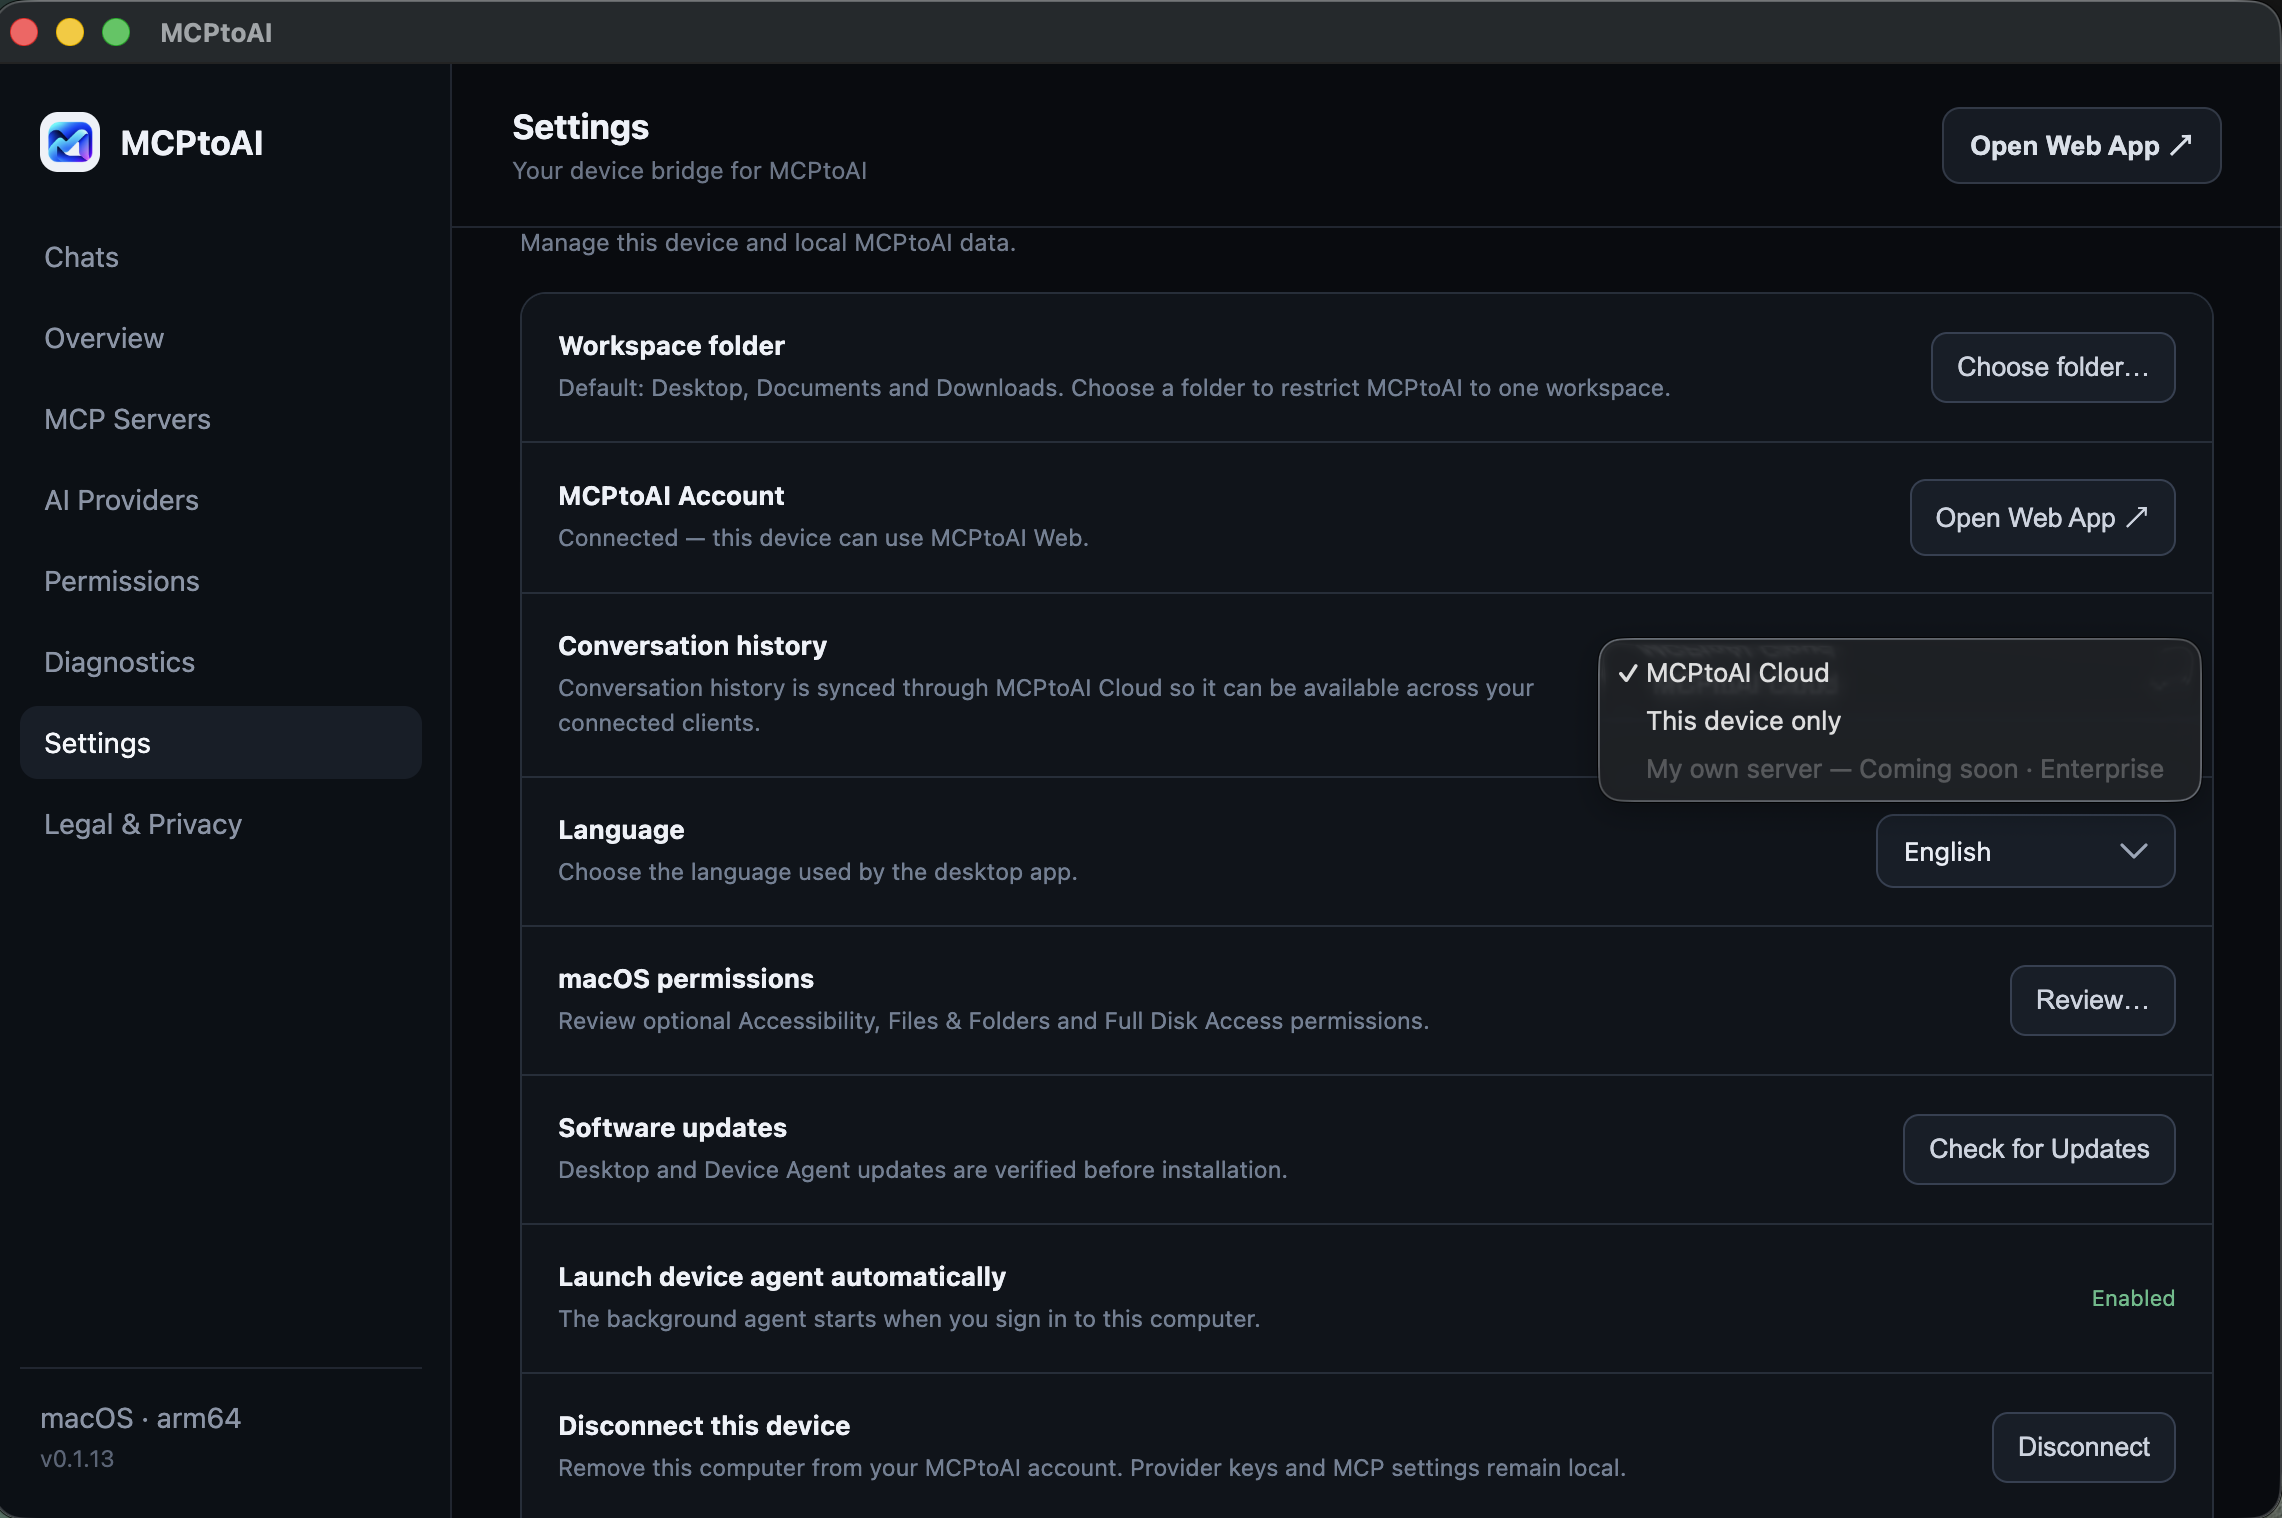Select Settings in the sidebar

tap(221, 743)
